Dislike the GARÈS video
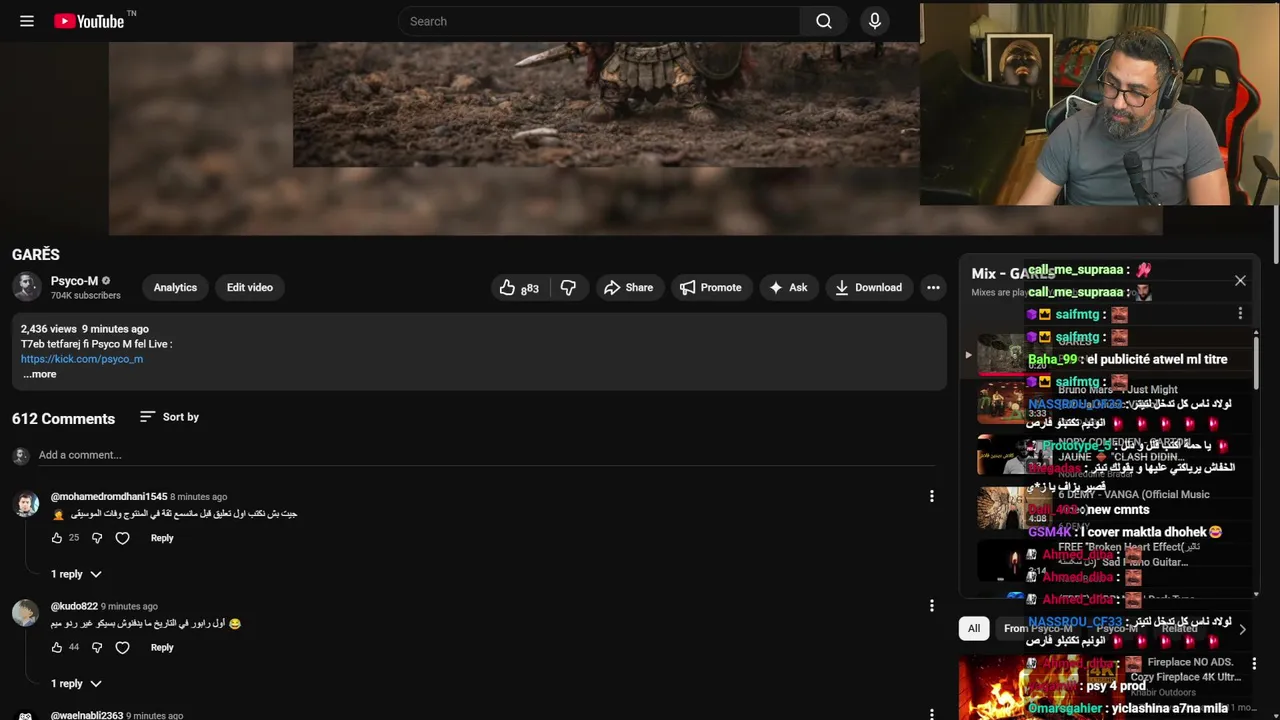 [x=568, y=288]
